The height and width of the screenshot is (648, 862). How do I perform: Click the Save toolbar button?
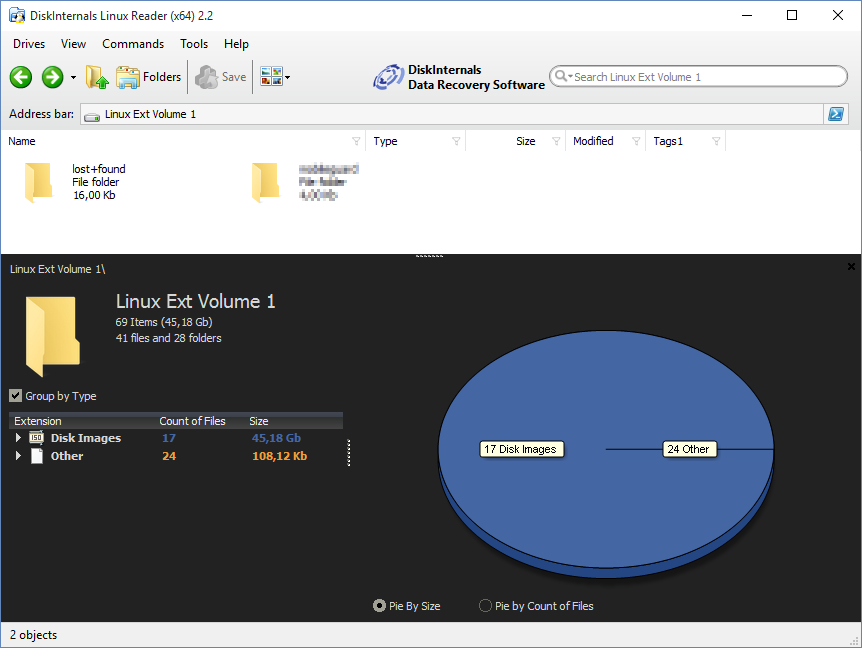click(220, 77)
